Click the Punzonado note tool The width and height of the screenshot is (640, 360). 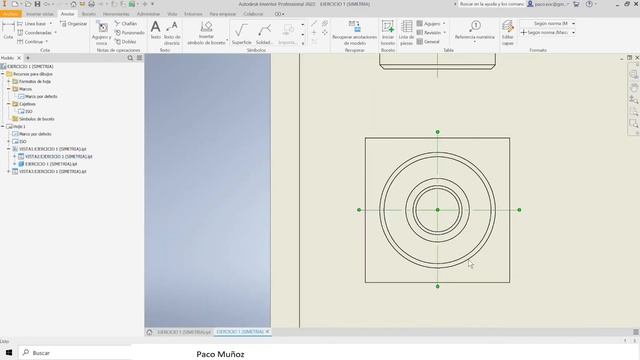(x=129, y=33)
